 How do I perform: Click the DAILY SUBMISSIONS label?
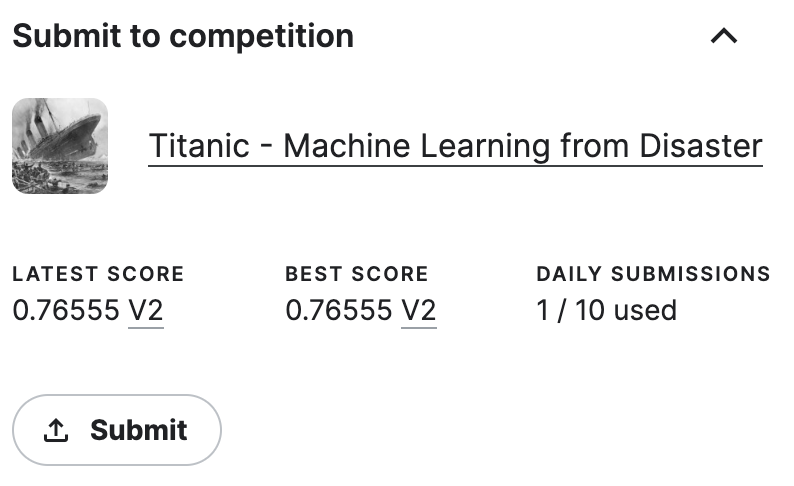click(x=653, y=274)
